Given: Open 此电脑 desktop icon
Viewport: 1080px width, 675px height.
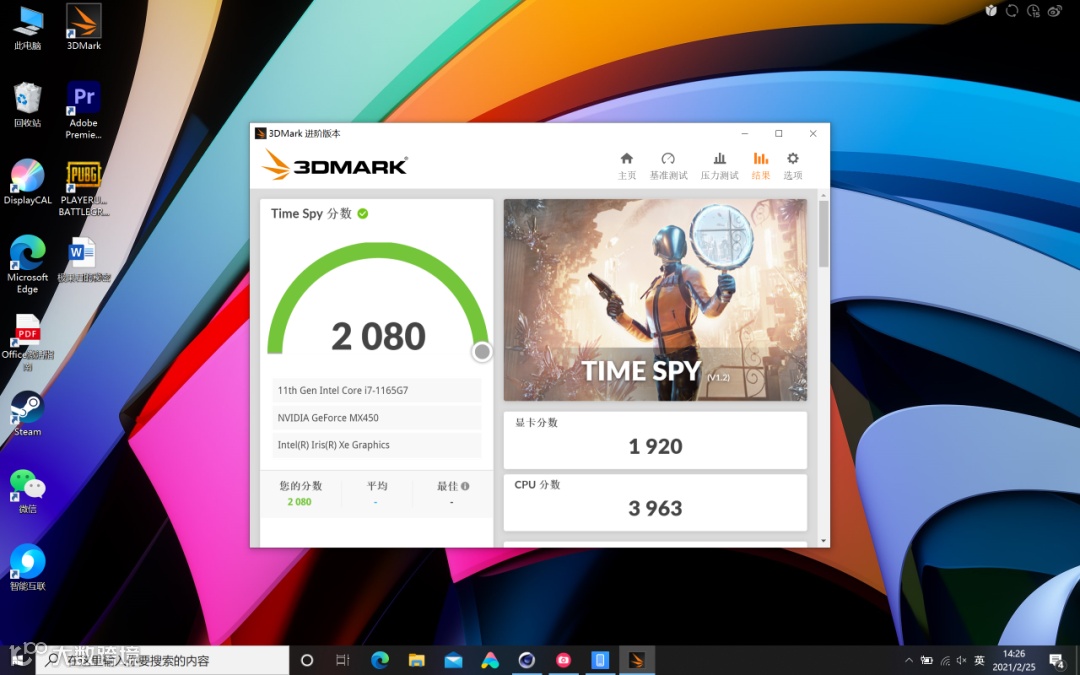Looking at the screenshot, I should tap(28, 28).
